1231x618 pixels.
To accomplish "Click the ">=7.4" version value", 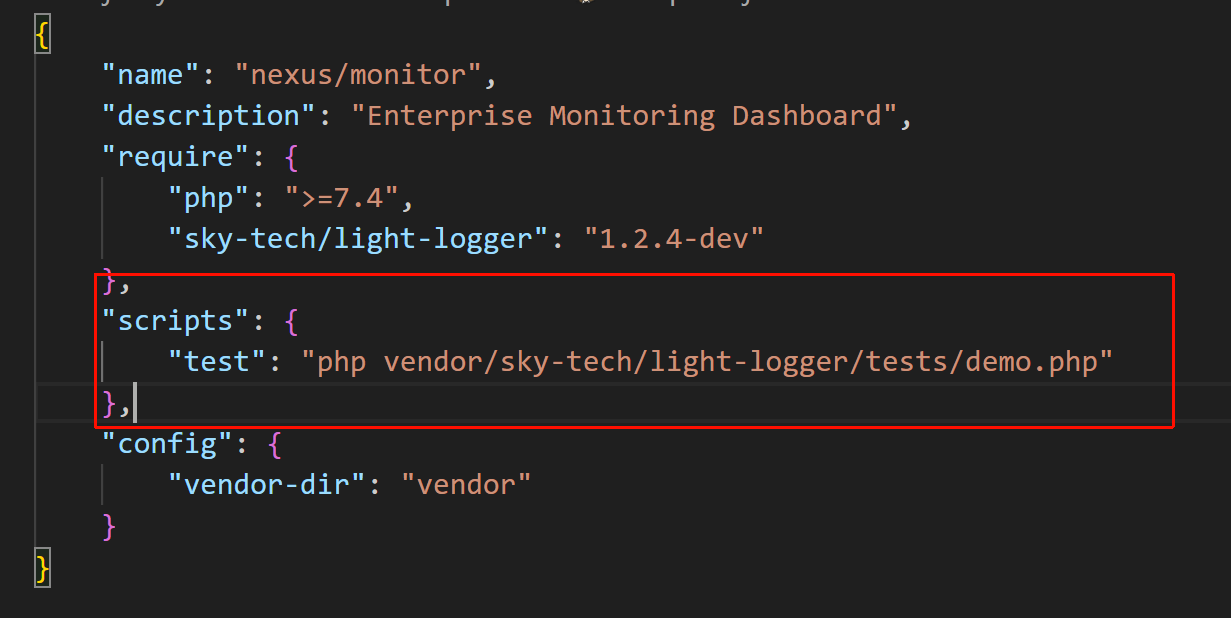I will click(x=342, y=198).
